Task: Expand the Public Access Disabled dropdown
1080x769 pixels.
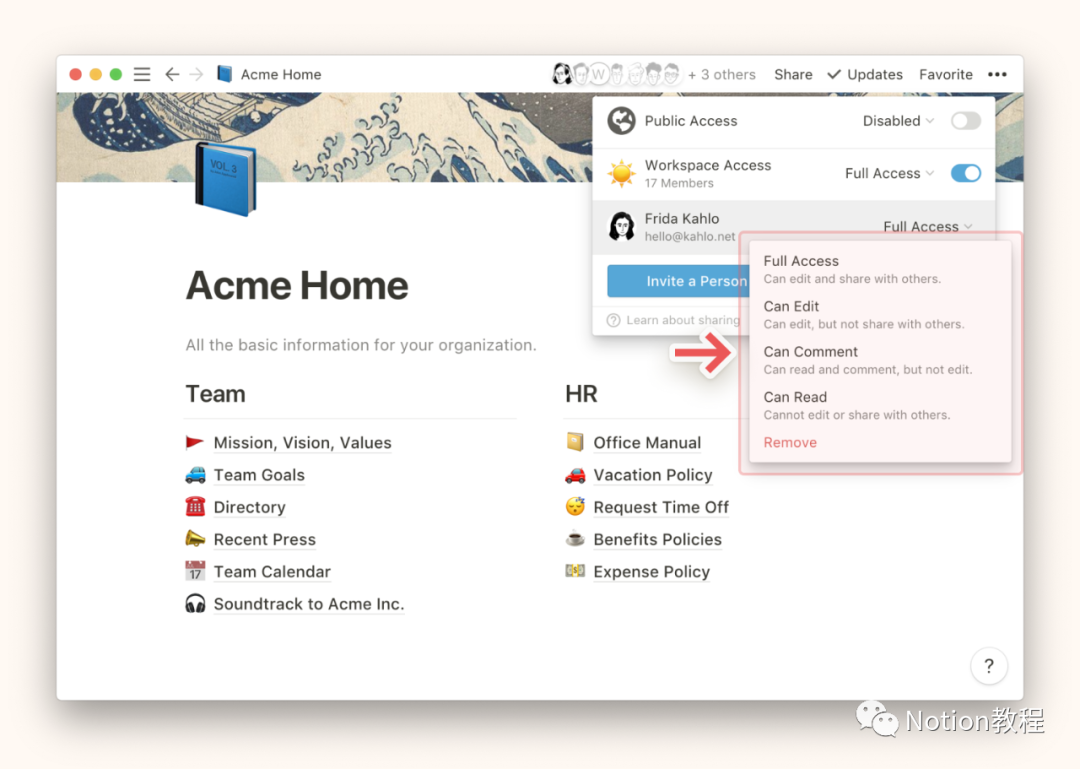Action: [x=897, y=121]
